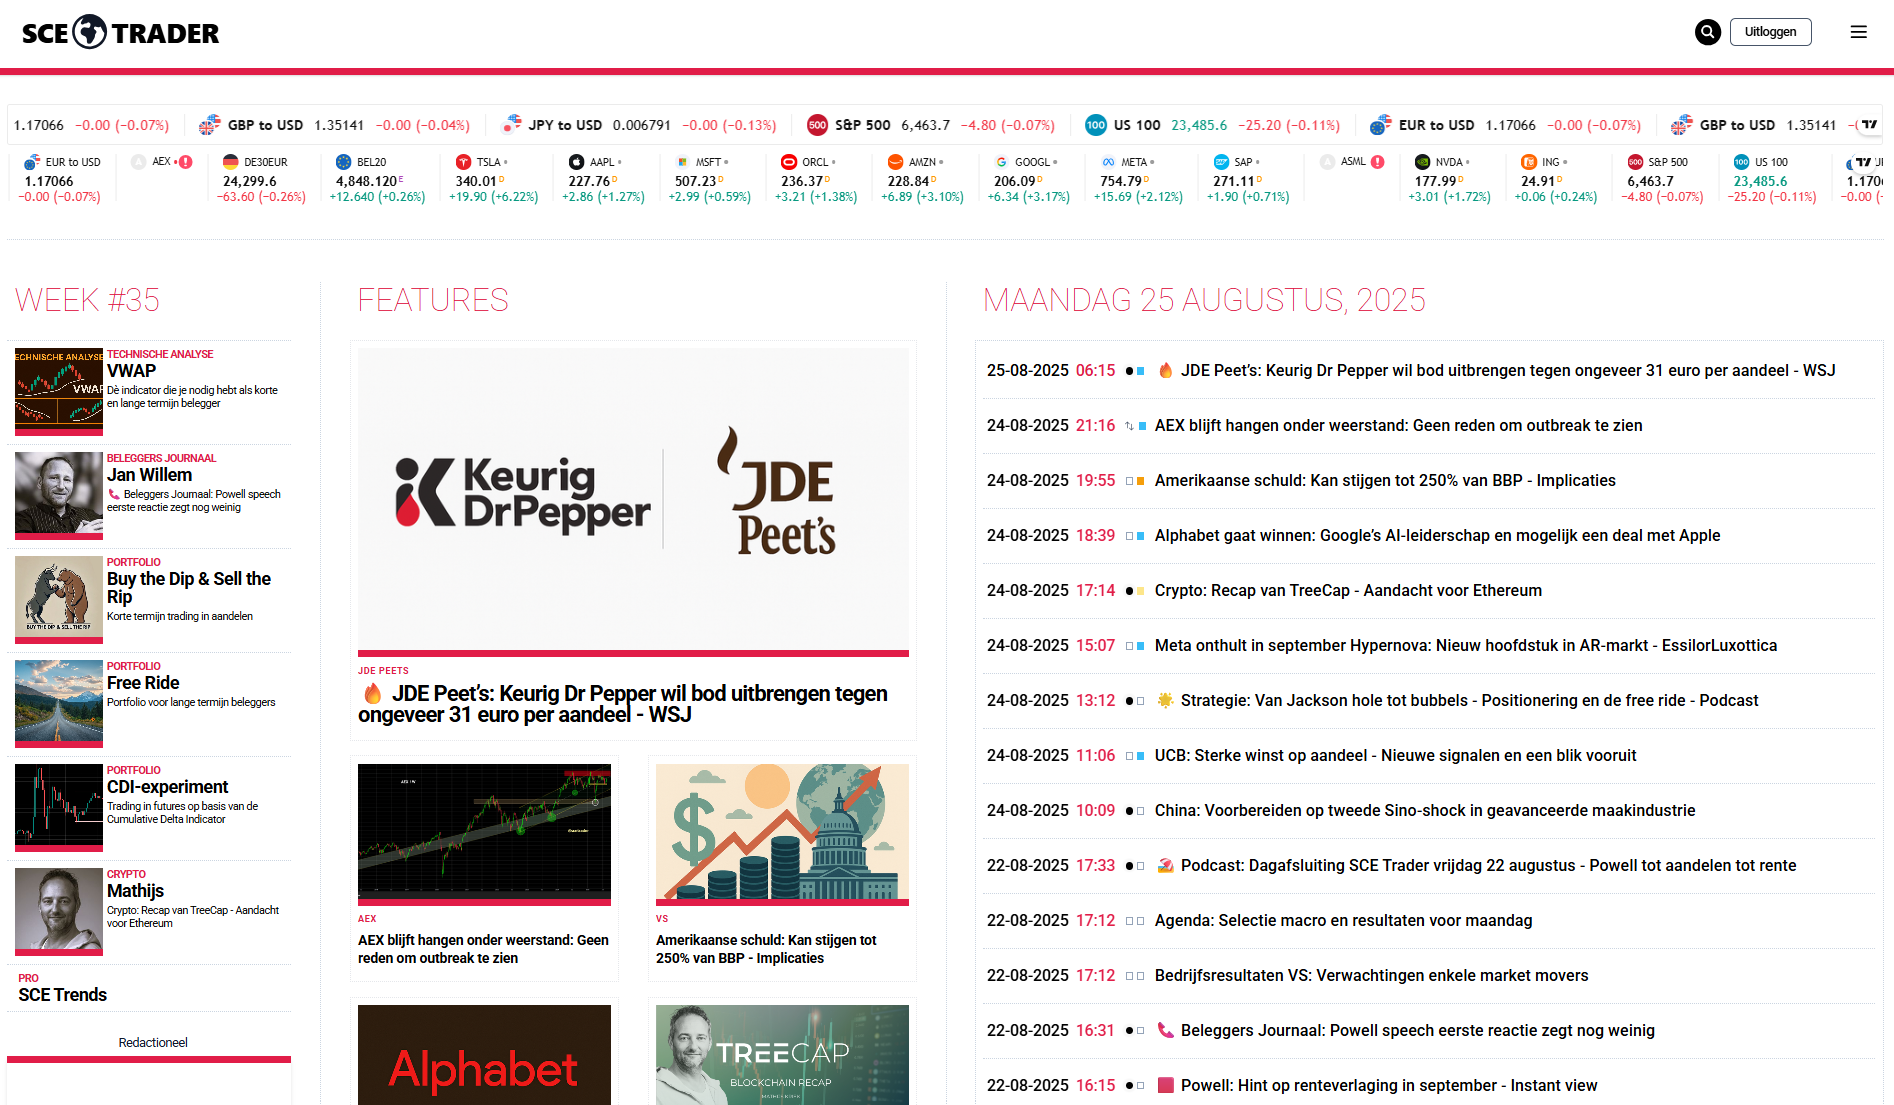Open news: Agenda selectie macro

1343,920
